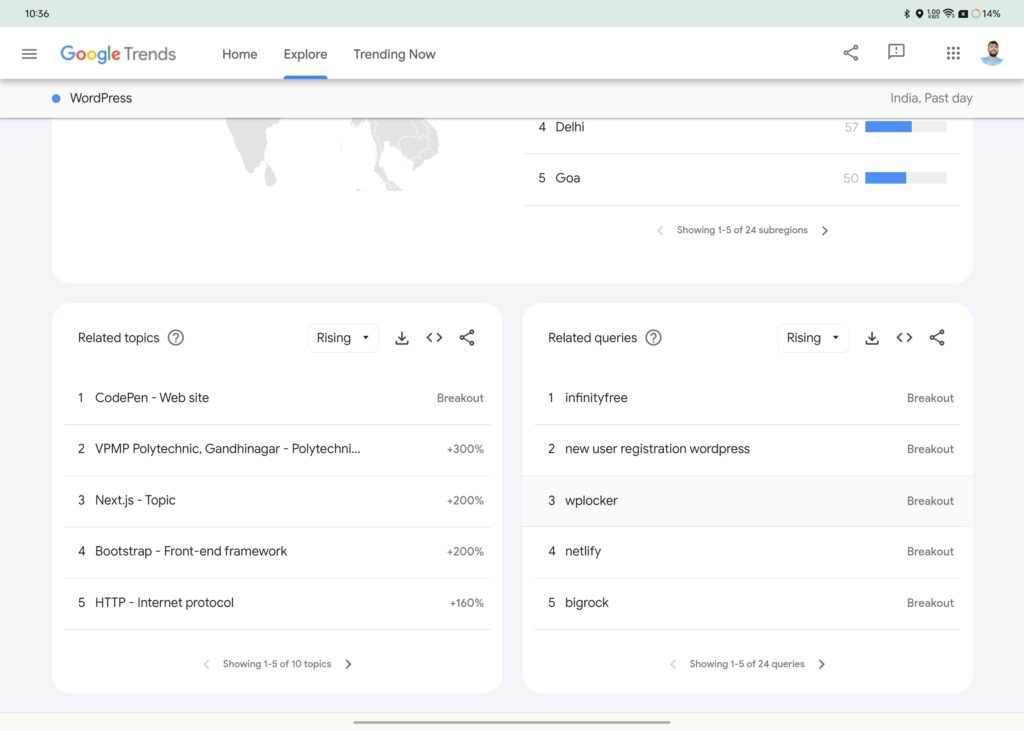Share the Related topics card
The height and width of the screenshot is (731, 1024).
pos(467,338)
